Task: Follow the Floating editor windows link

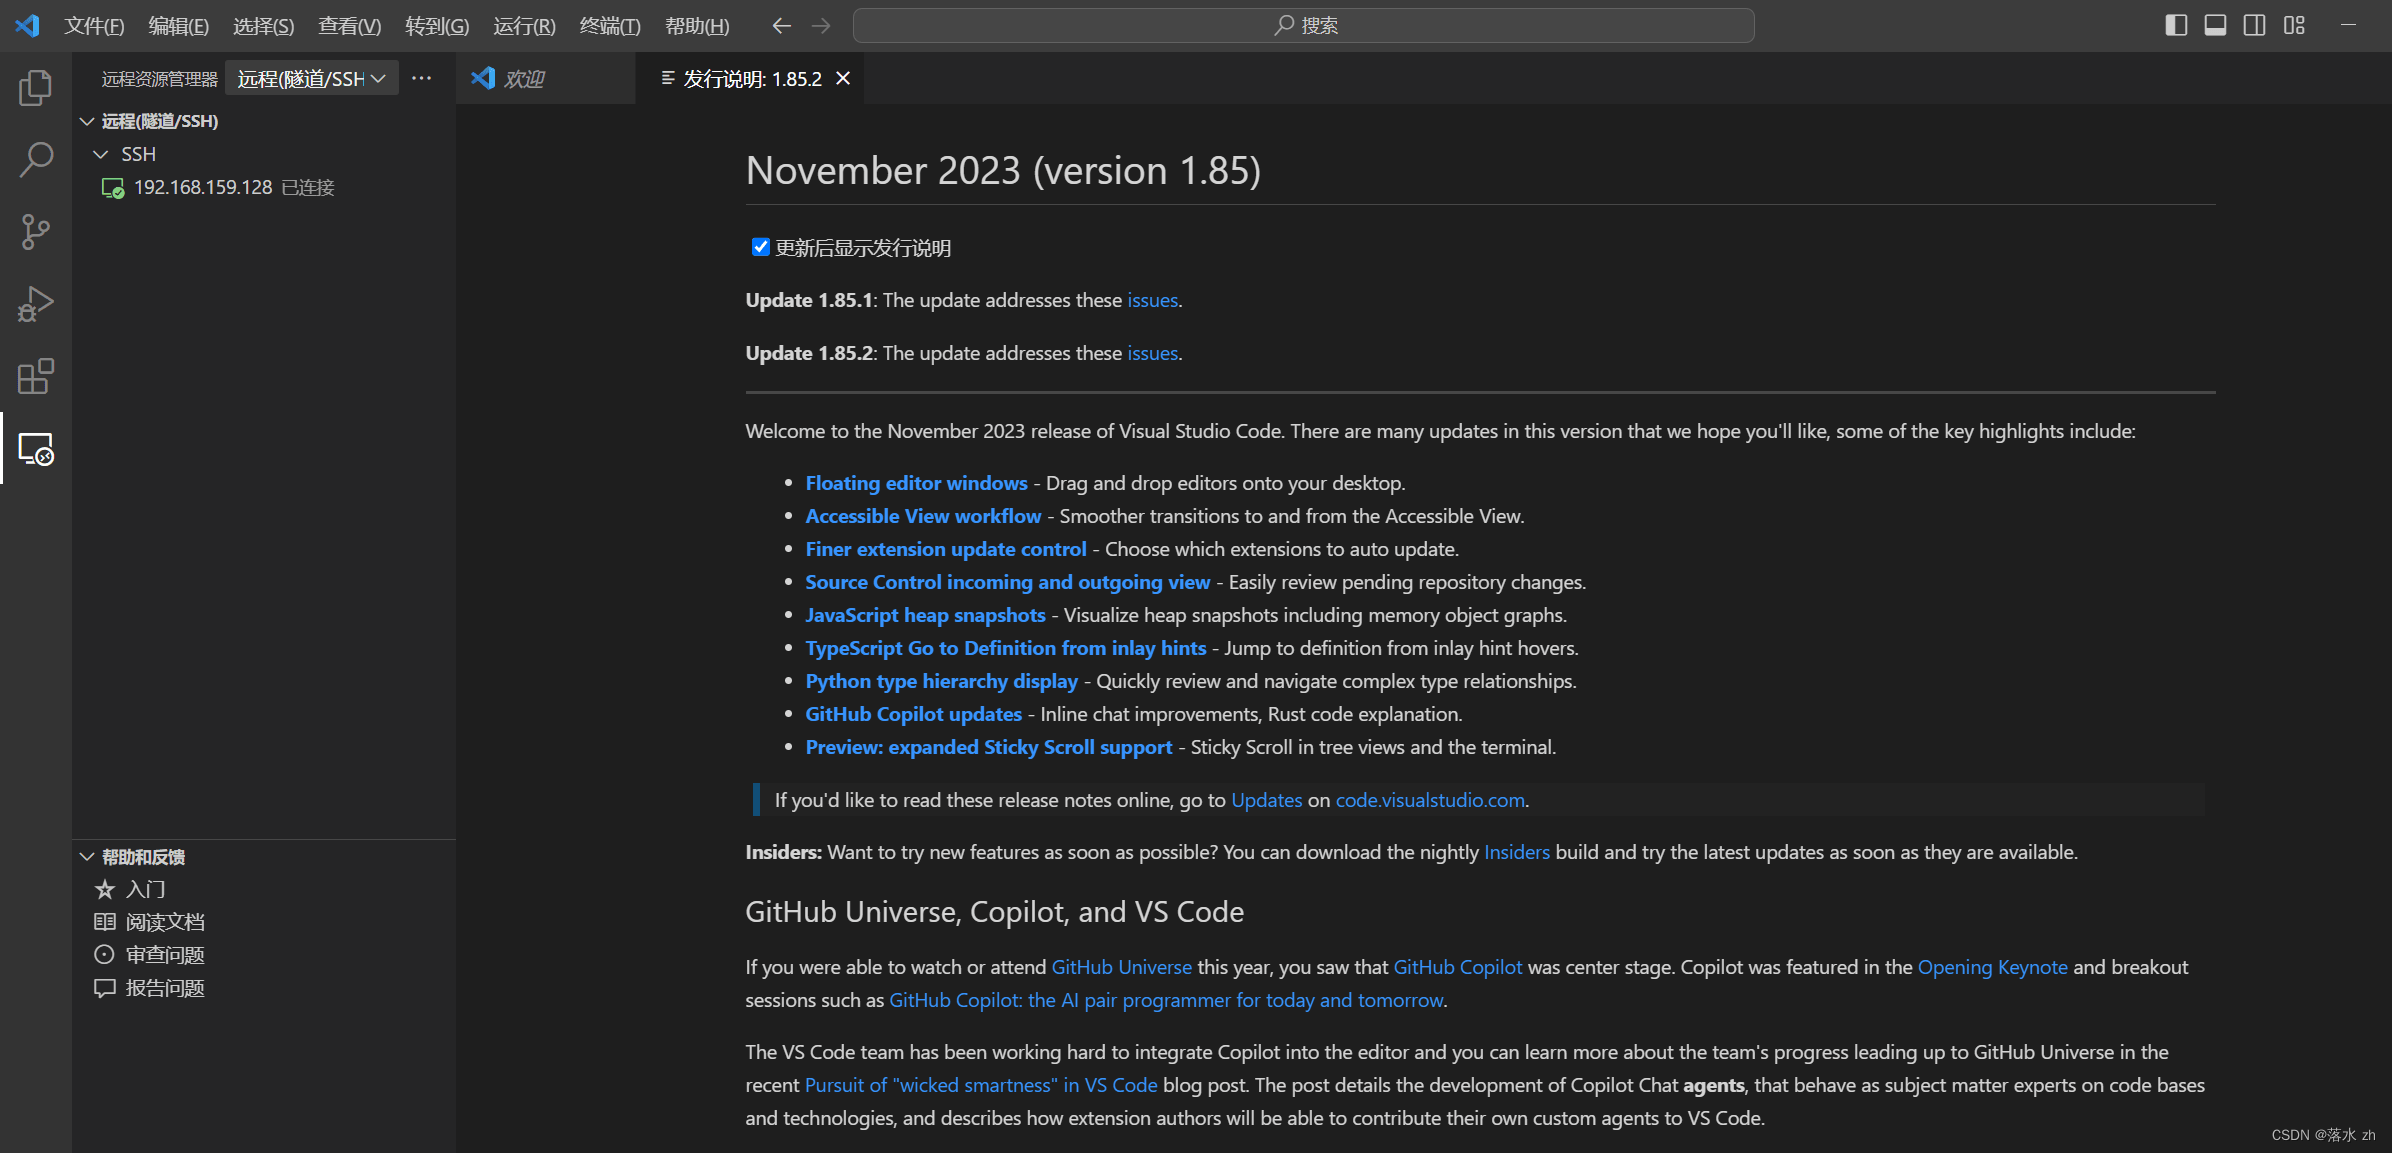Action: (x=916, y=483)
